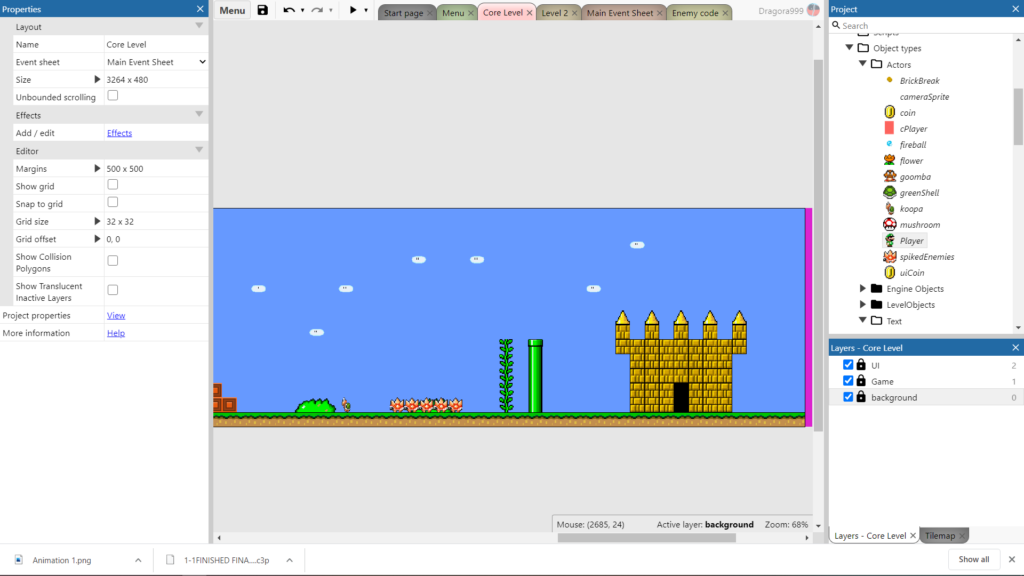Select the uiCoin object icon

pyautogui.click(x=889, y=272)
